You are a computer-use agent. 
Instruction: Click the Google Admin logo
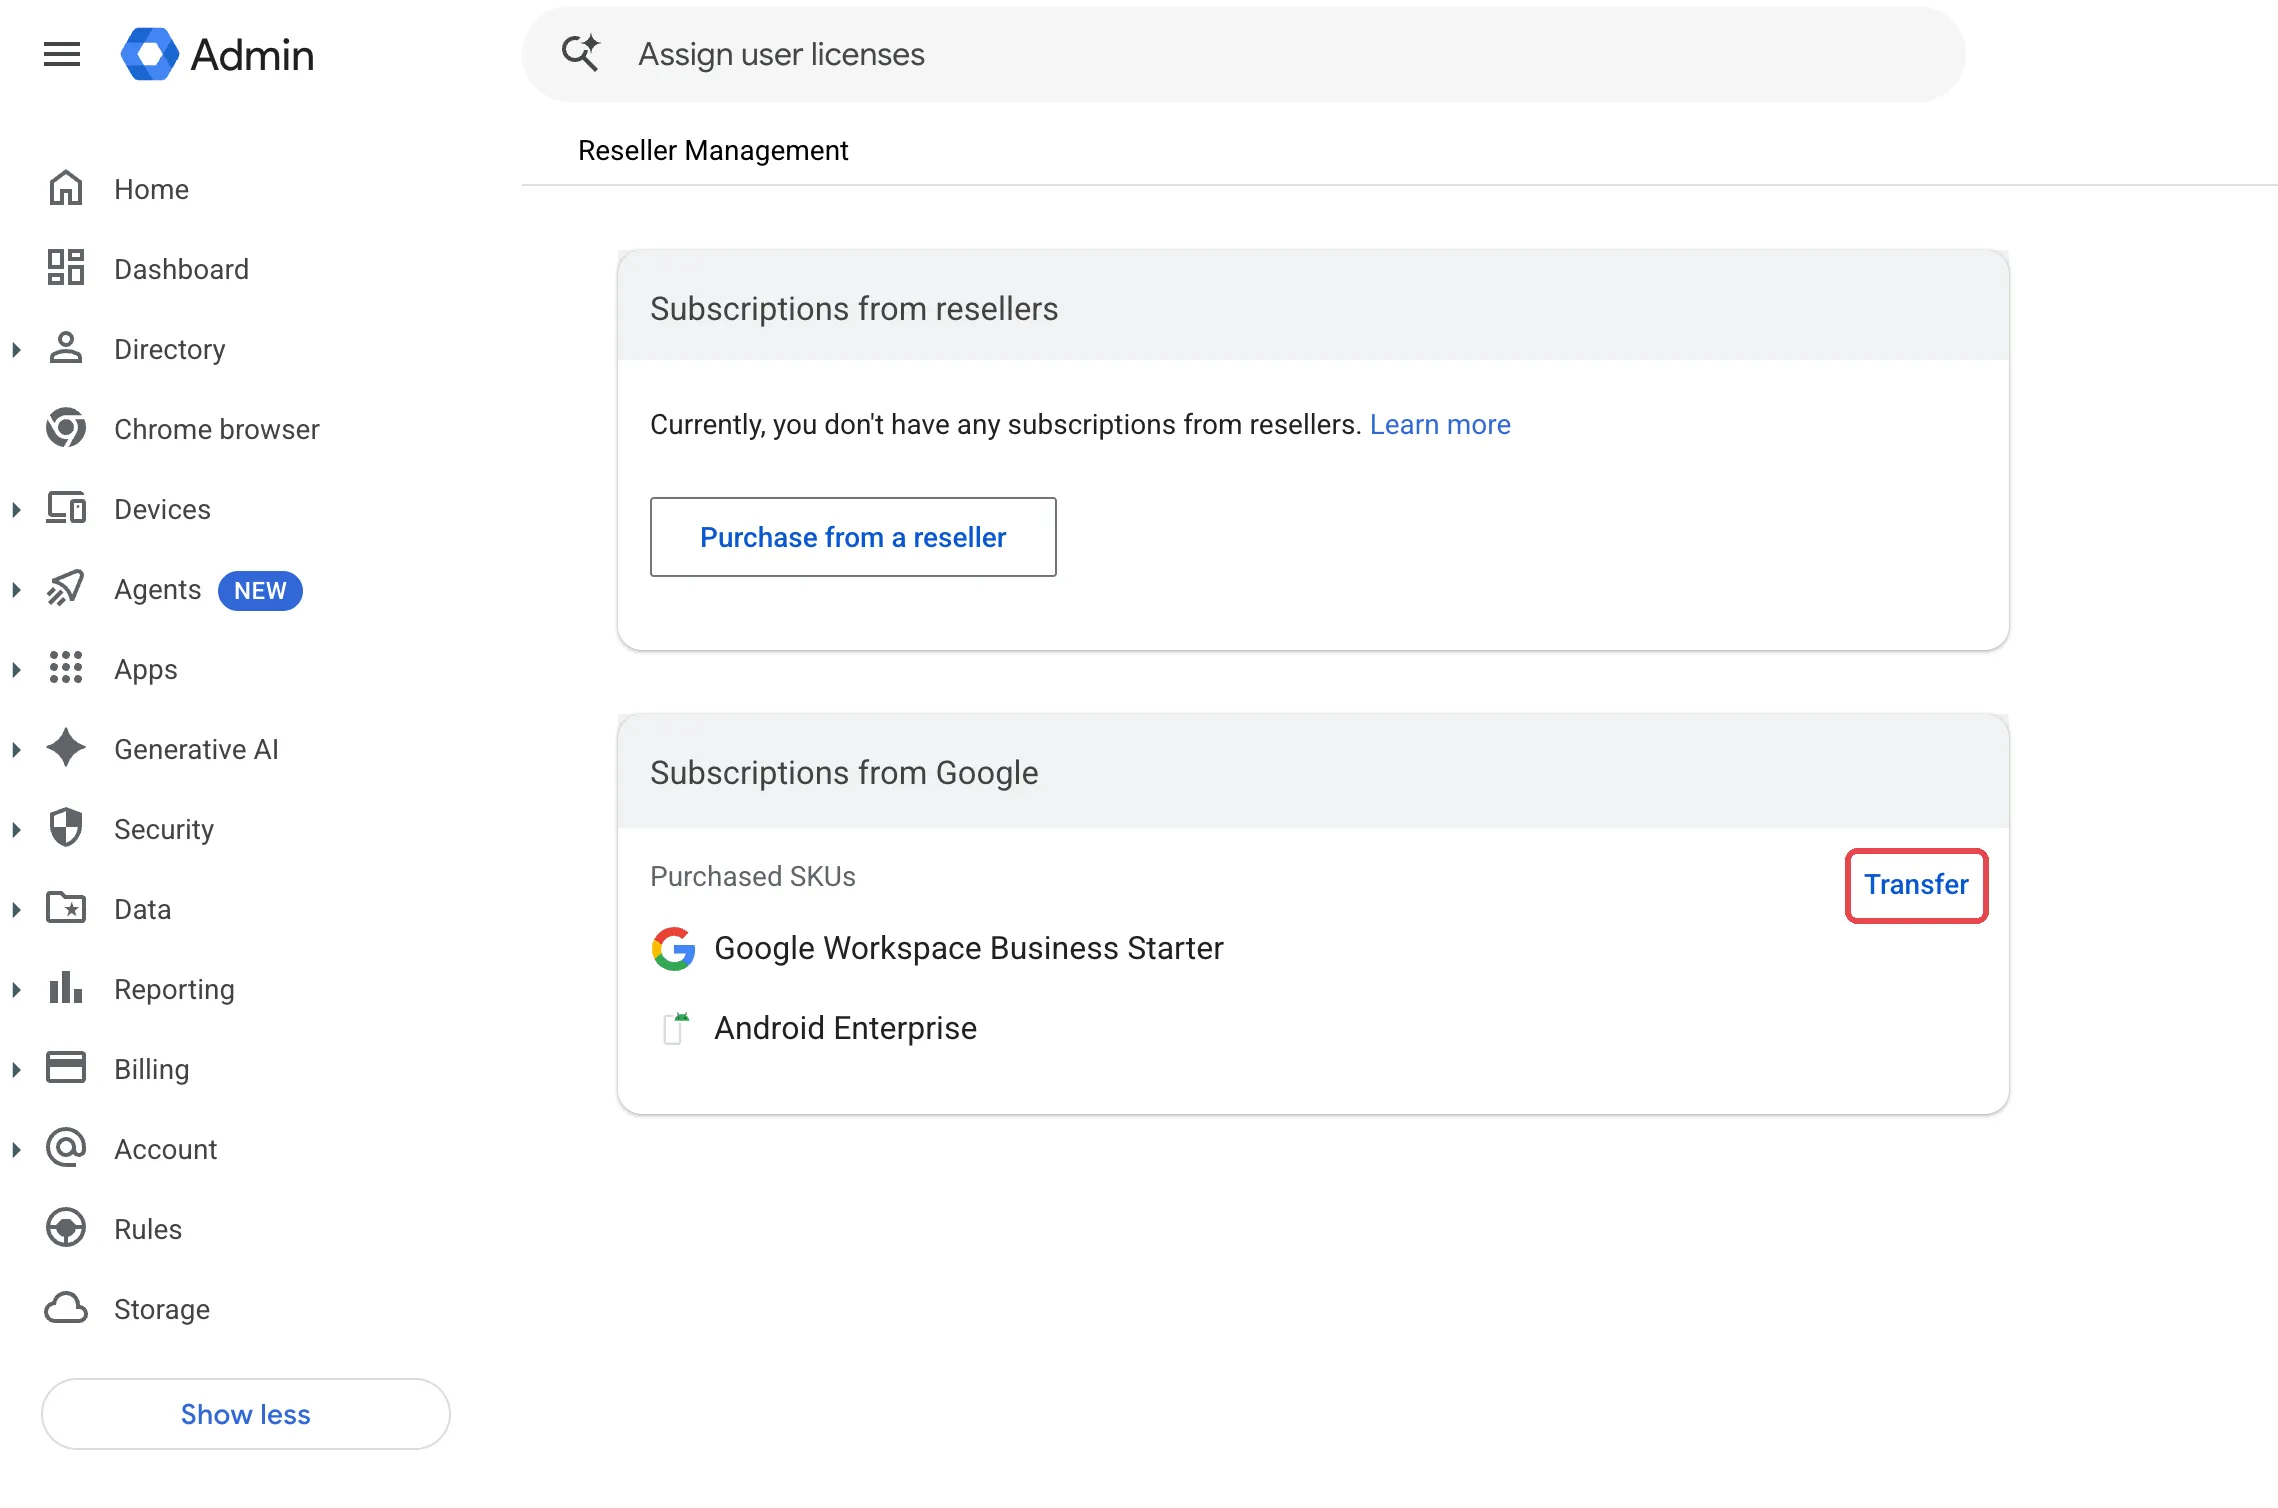[x=216, y=54]
